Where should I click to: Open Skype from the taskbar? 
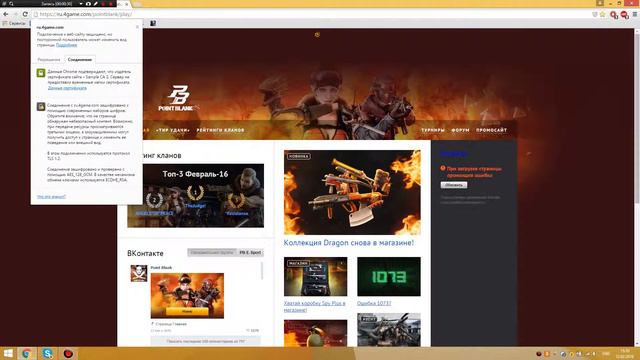click(x=47, y=353)
